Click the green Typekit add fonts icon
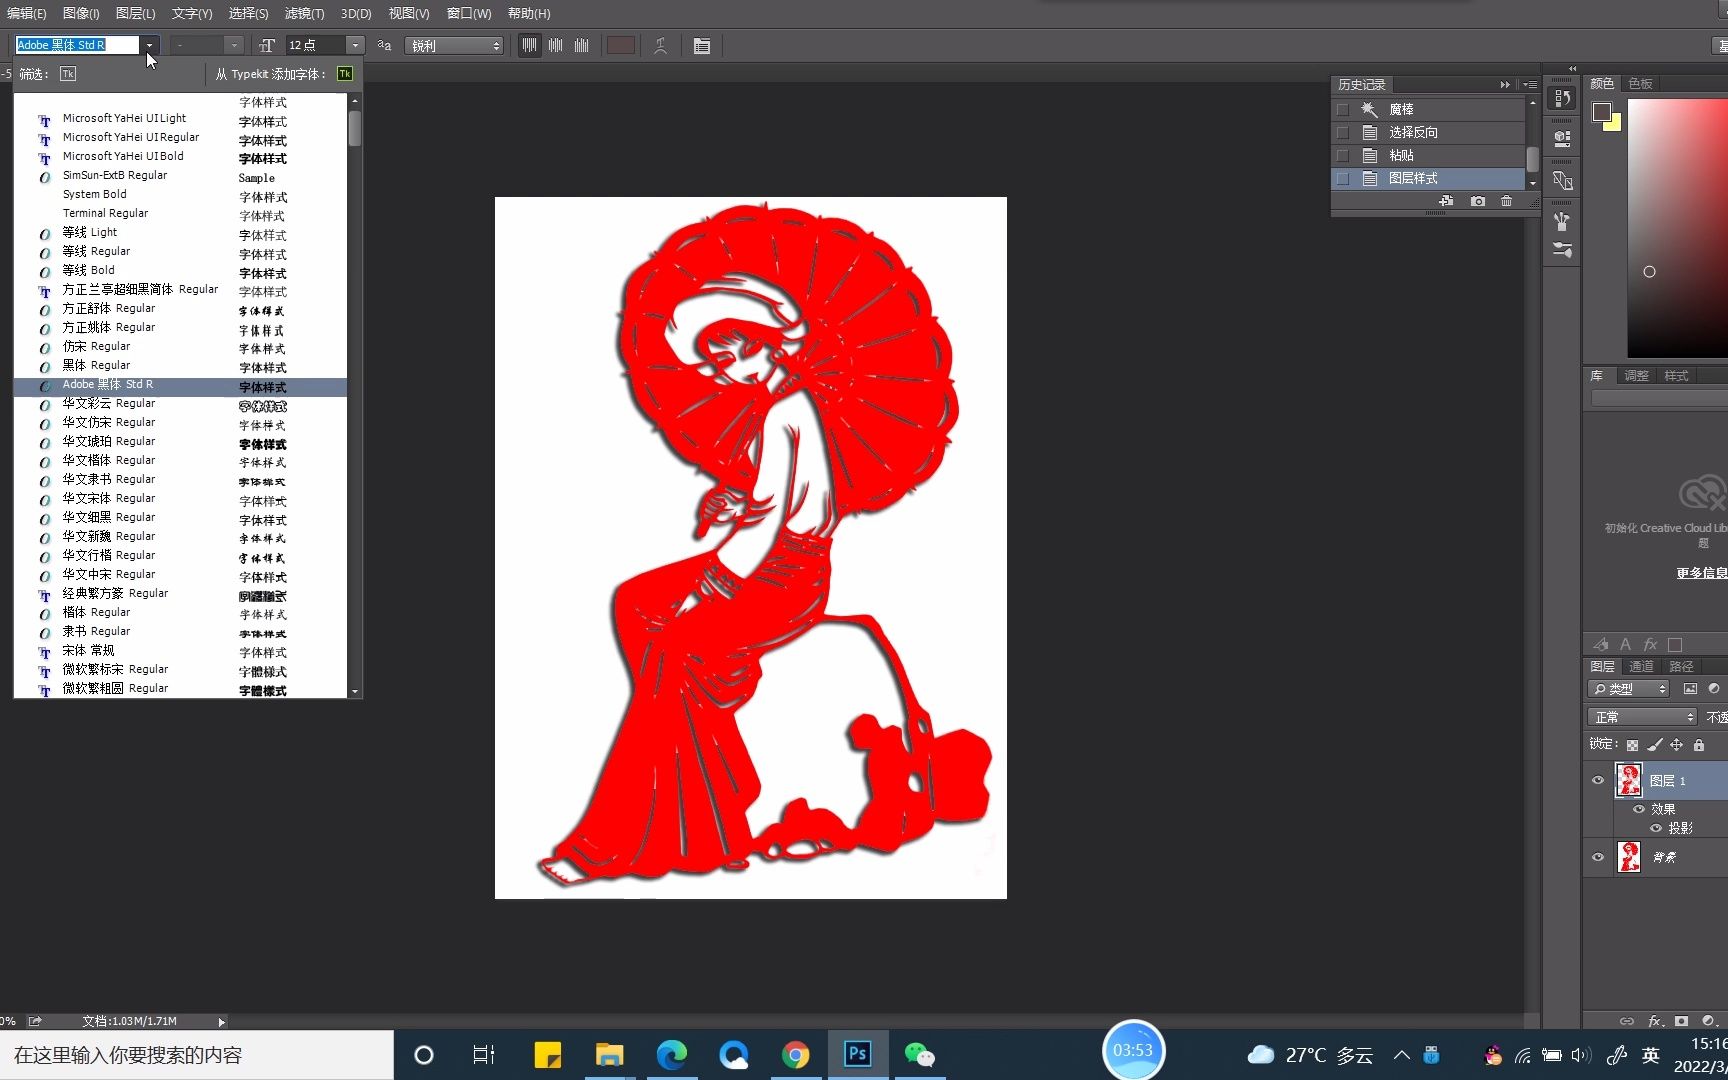The height and width of the screenshot is (1080, 1728). click(345, 74)
